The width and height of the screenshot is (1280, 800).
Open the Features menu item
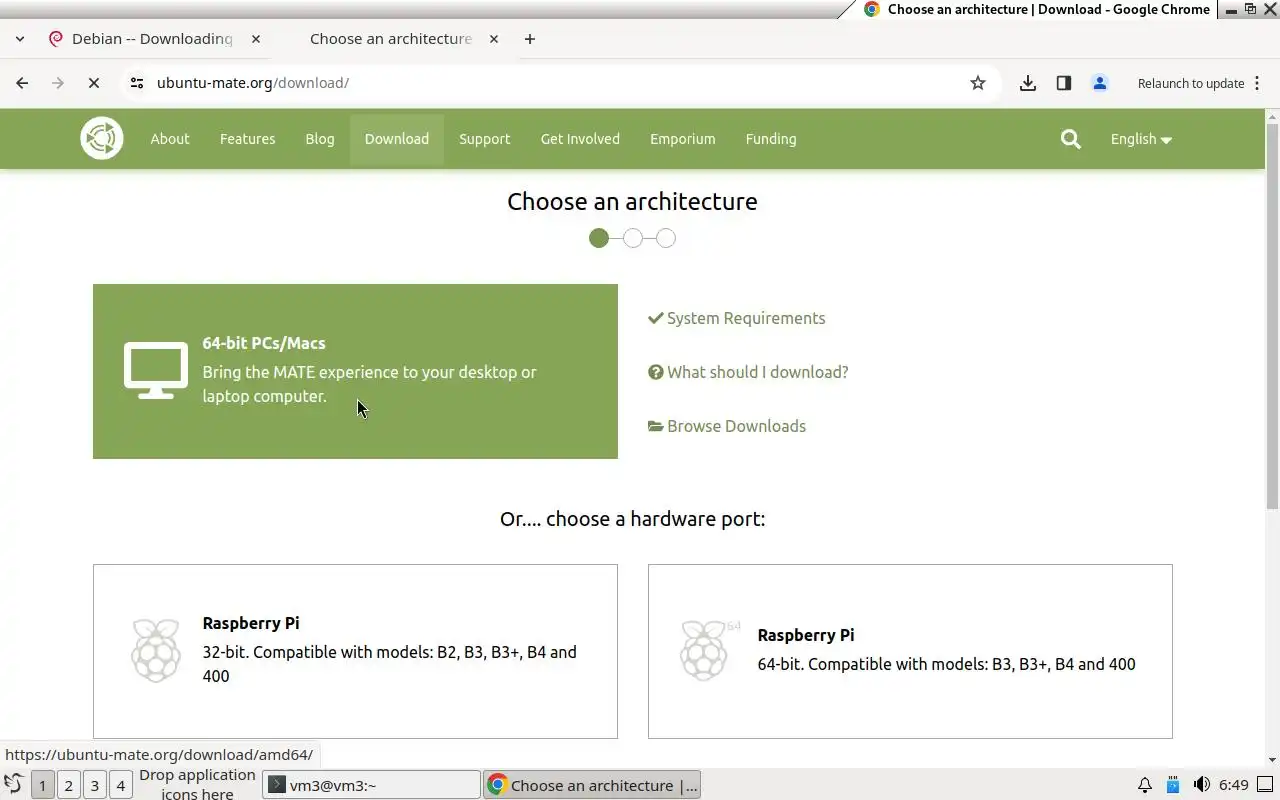click(x=248, y=139)
